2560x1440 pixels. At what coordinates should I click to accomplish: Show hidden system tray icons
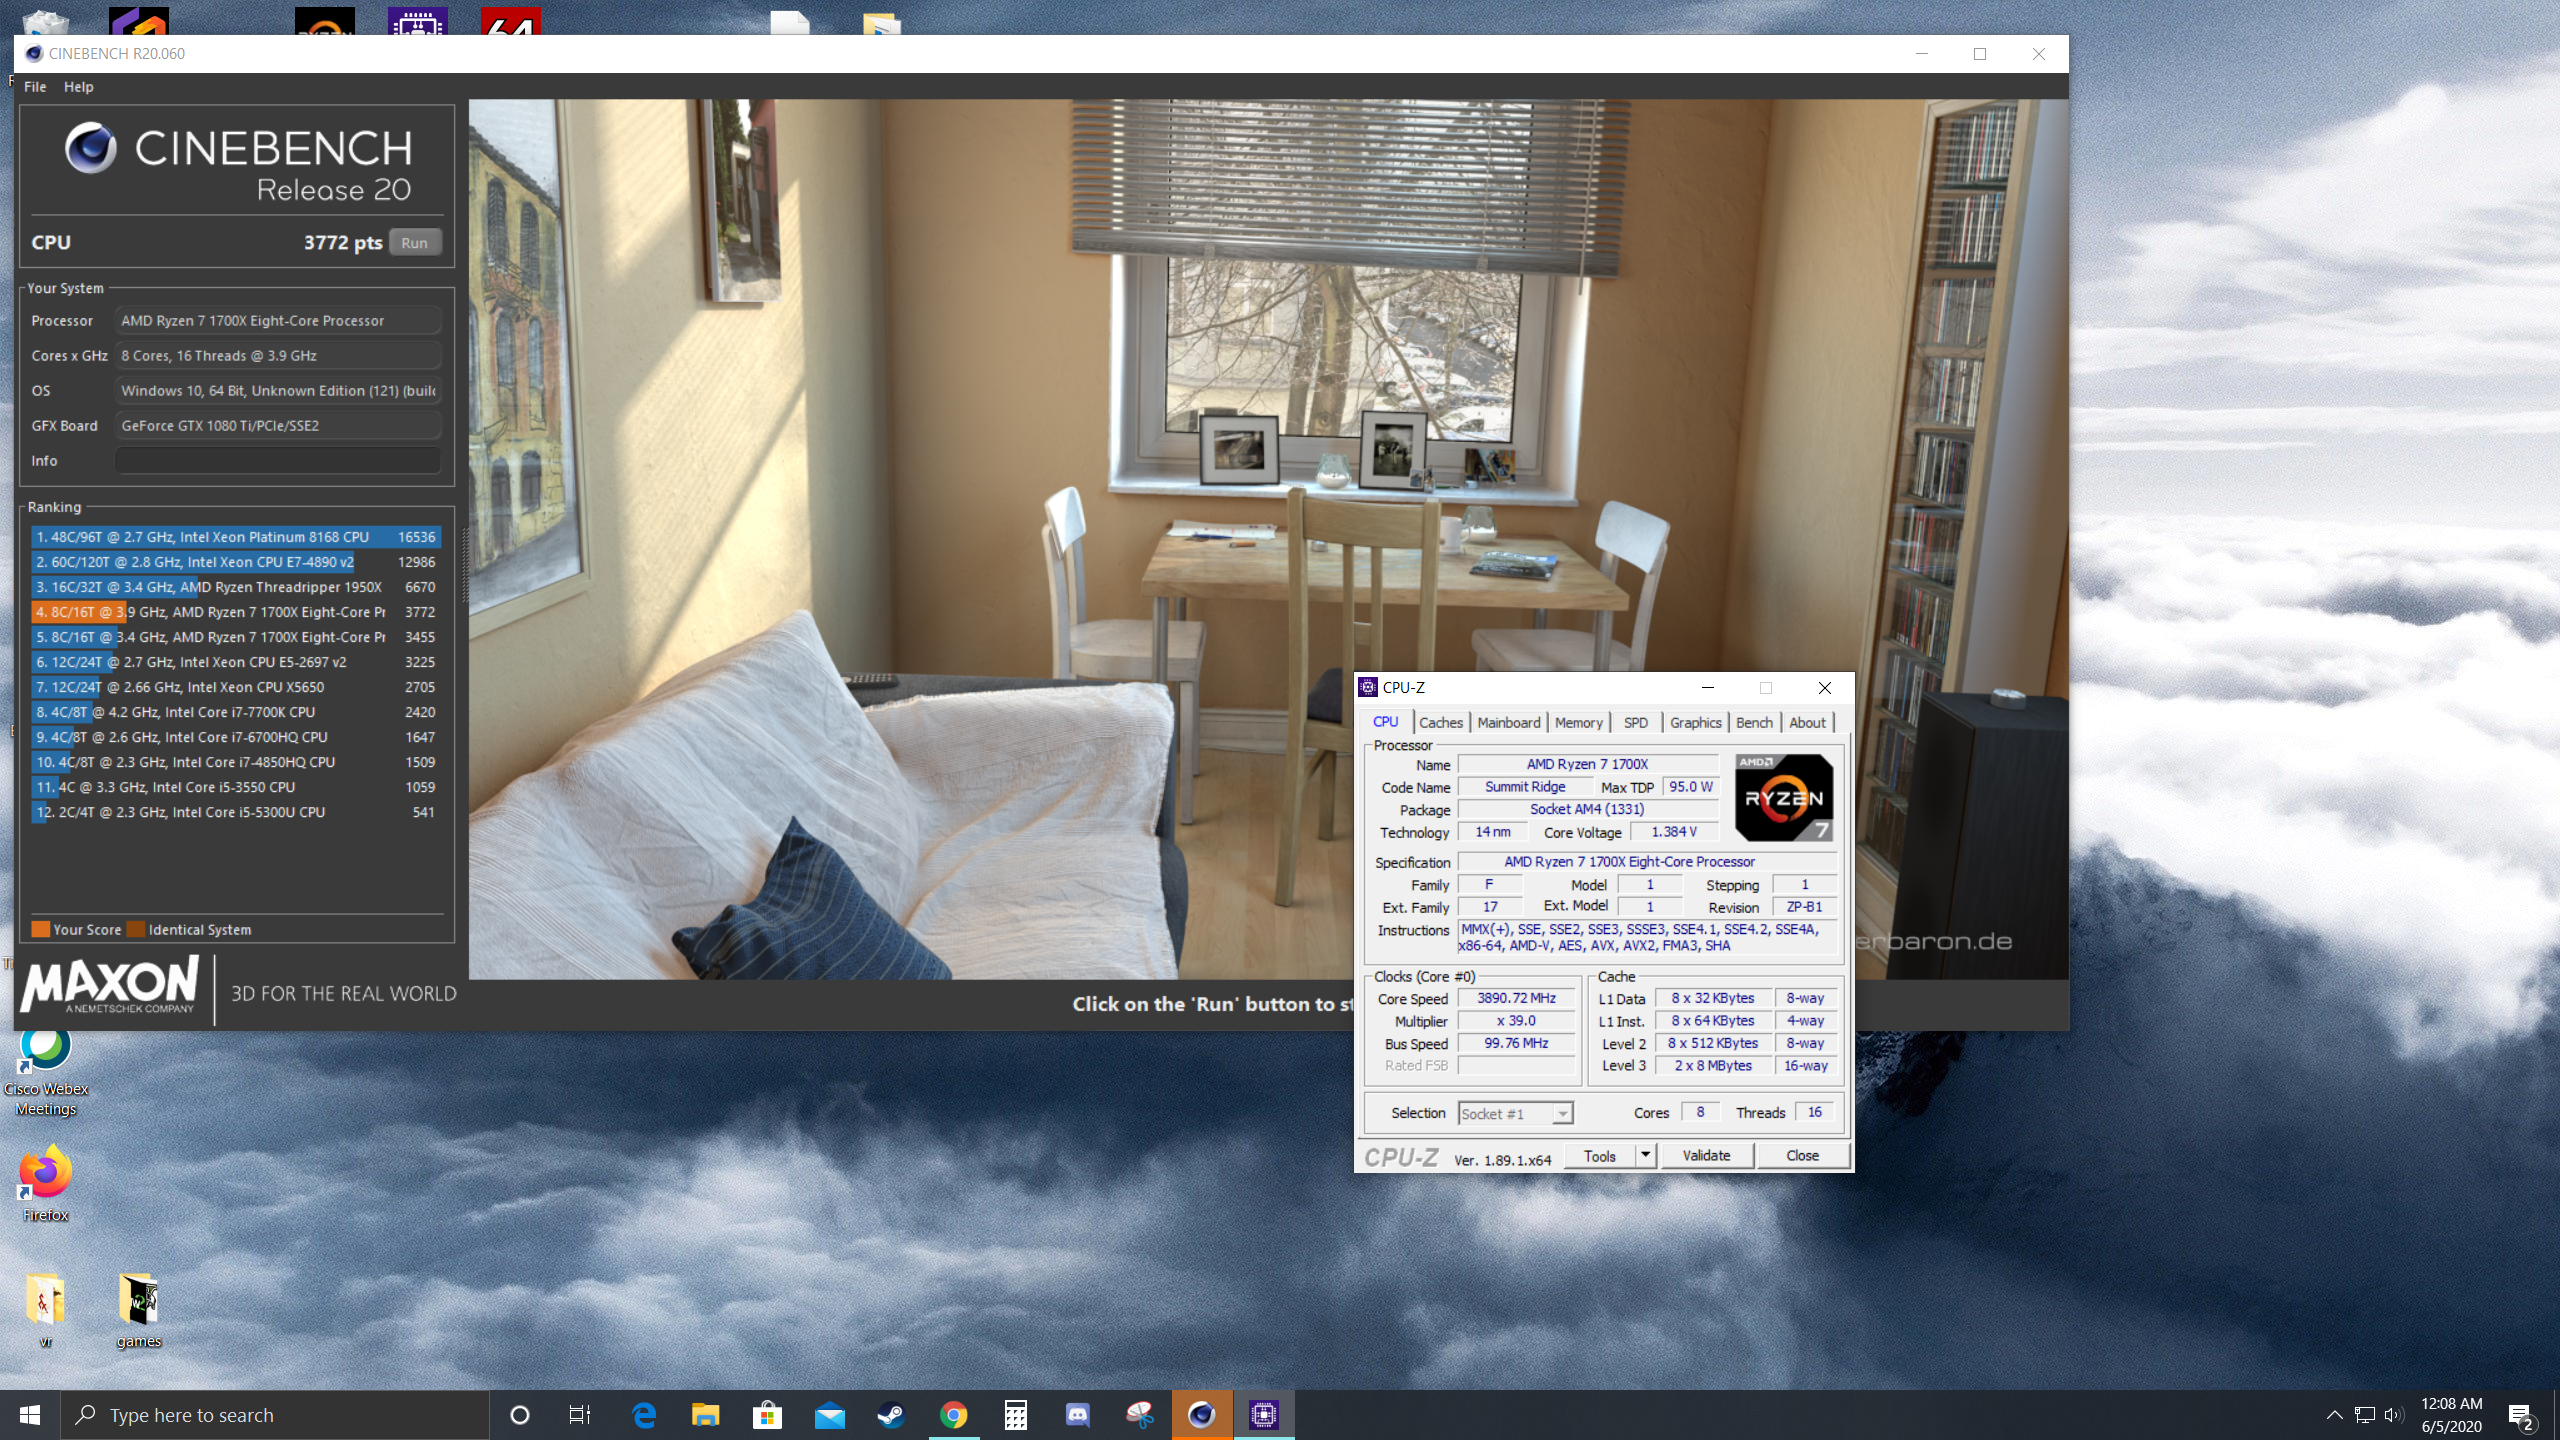[2334, 1415]
